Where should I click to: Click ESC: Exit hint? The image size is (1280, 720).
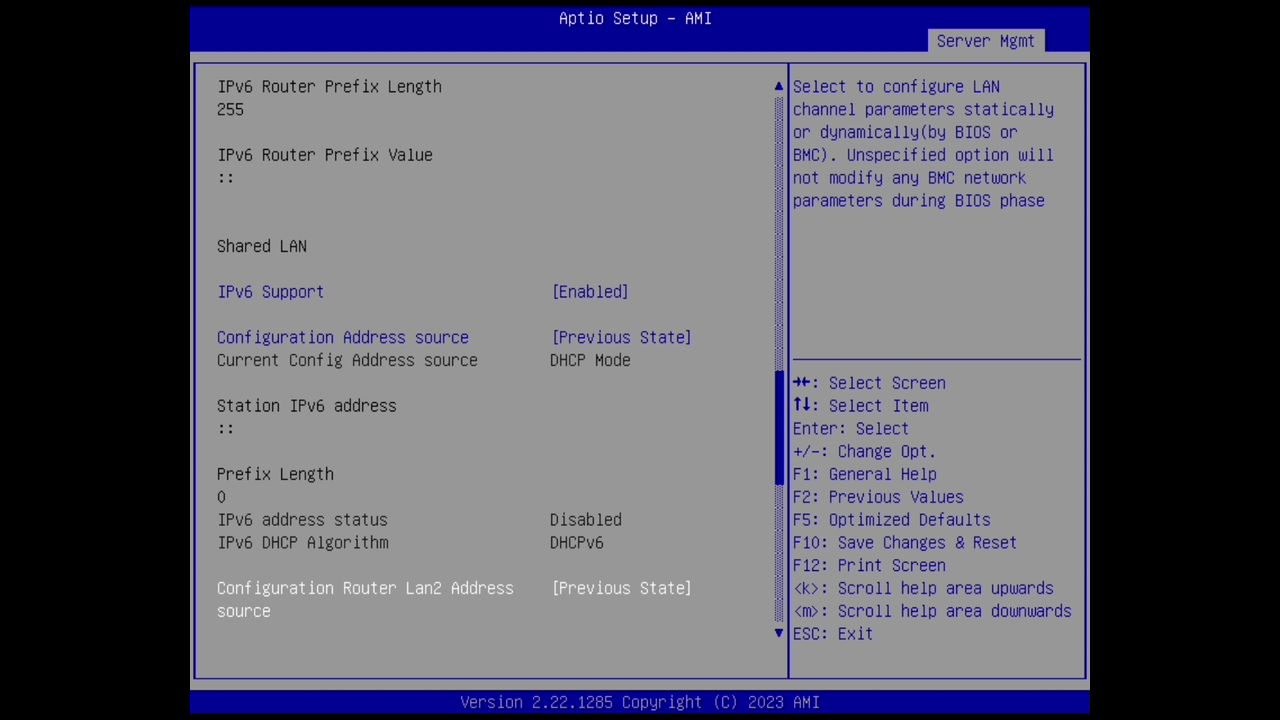pos(833,634)
